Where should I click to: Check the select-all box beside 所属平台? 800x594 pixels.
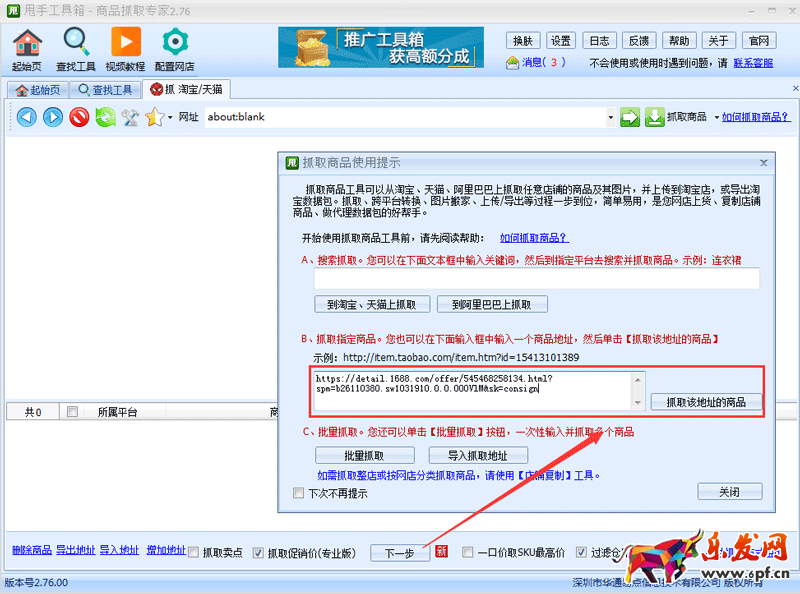pos(72,411)
